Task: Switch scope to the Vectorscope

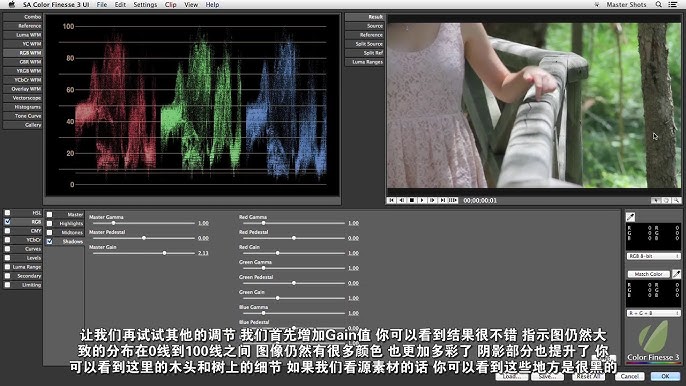Action: [x=22, y=98]
